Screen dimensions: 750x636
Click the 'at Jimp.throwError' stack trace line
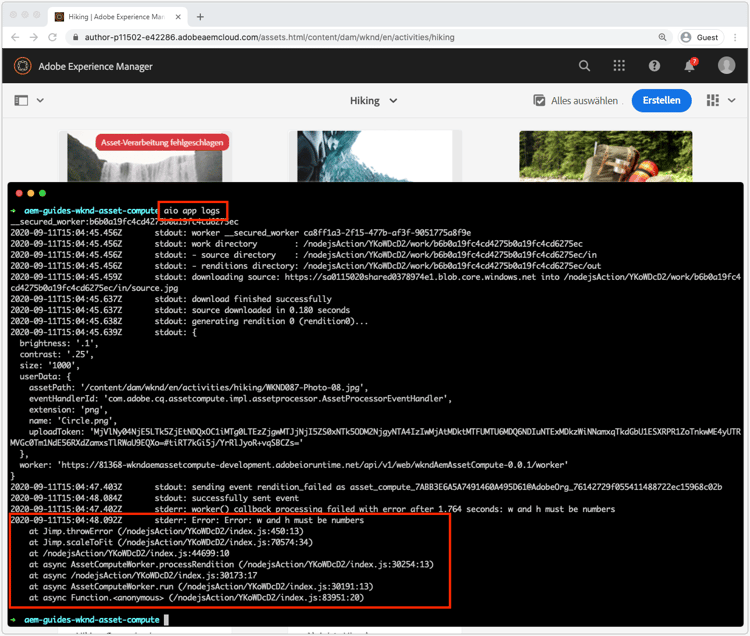point(166,531)
